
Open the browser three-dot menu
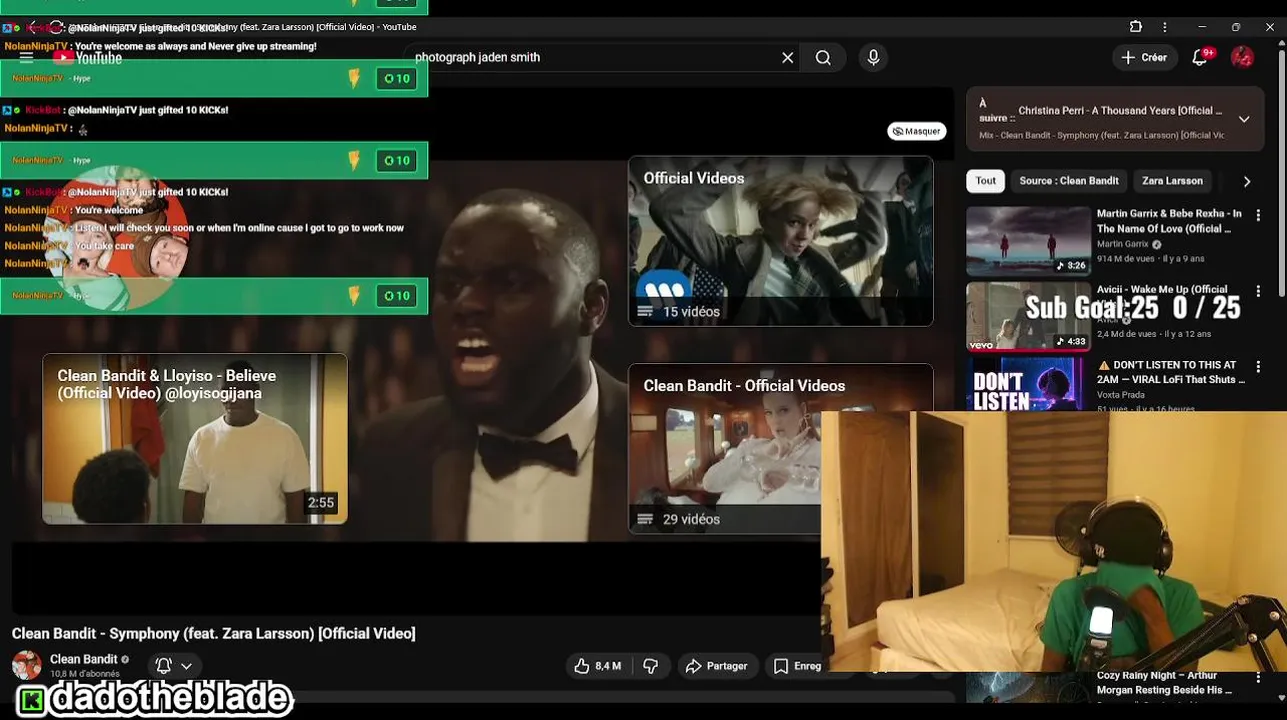point(1164,27)
